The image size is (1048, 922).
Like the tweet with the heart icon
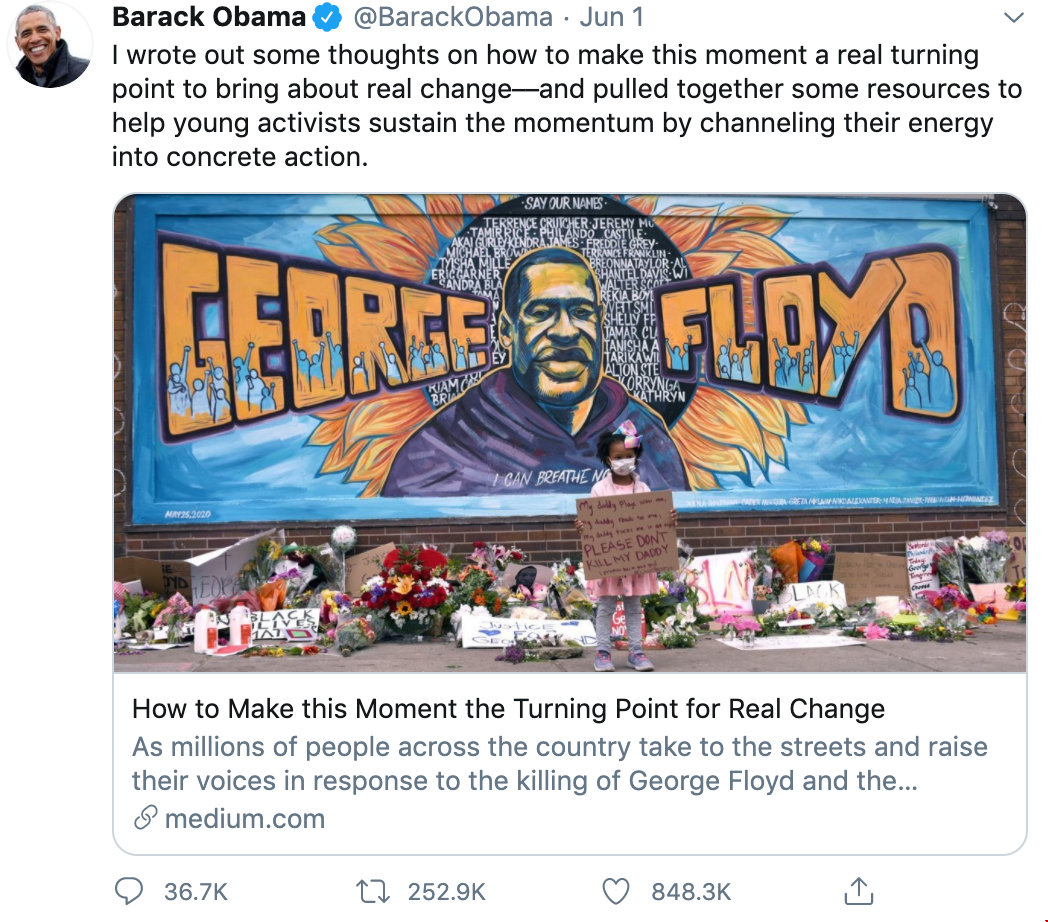click(x=616, y=892)
